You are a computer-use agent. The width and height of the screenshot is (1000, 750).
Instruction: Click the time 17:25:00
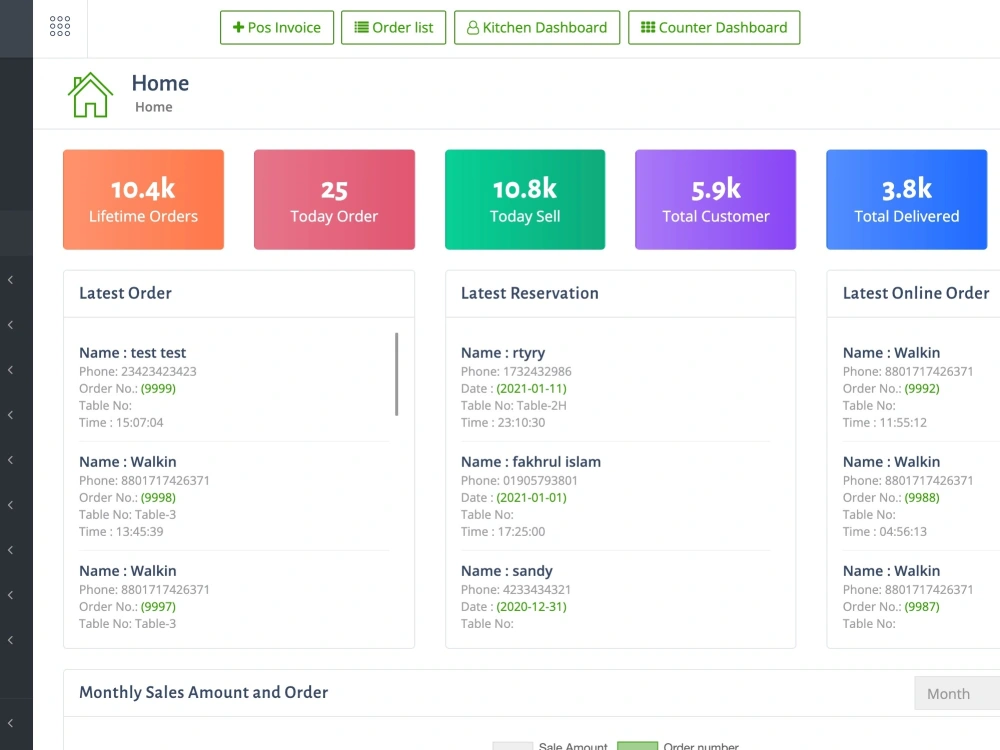(521, 531)
